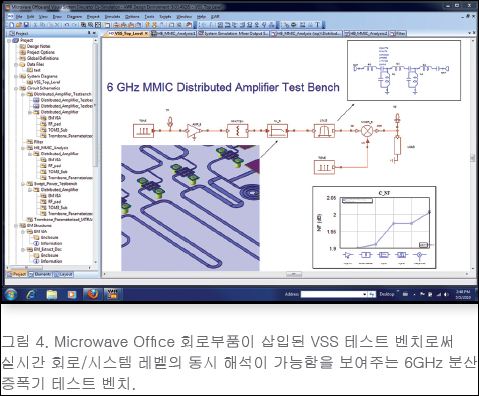Select the bandpass filter block in diagram

(324, 131)
